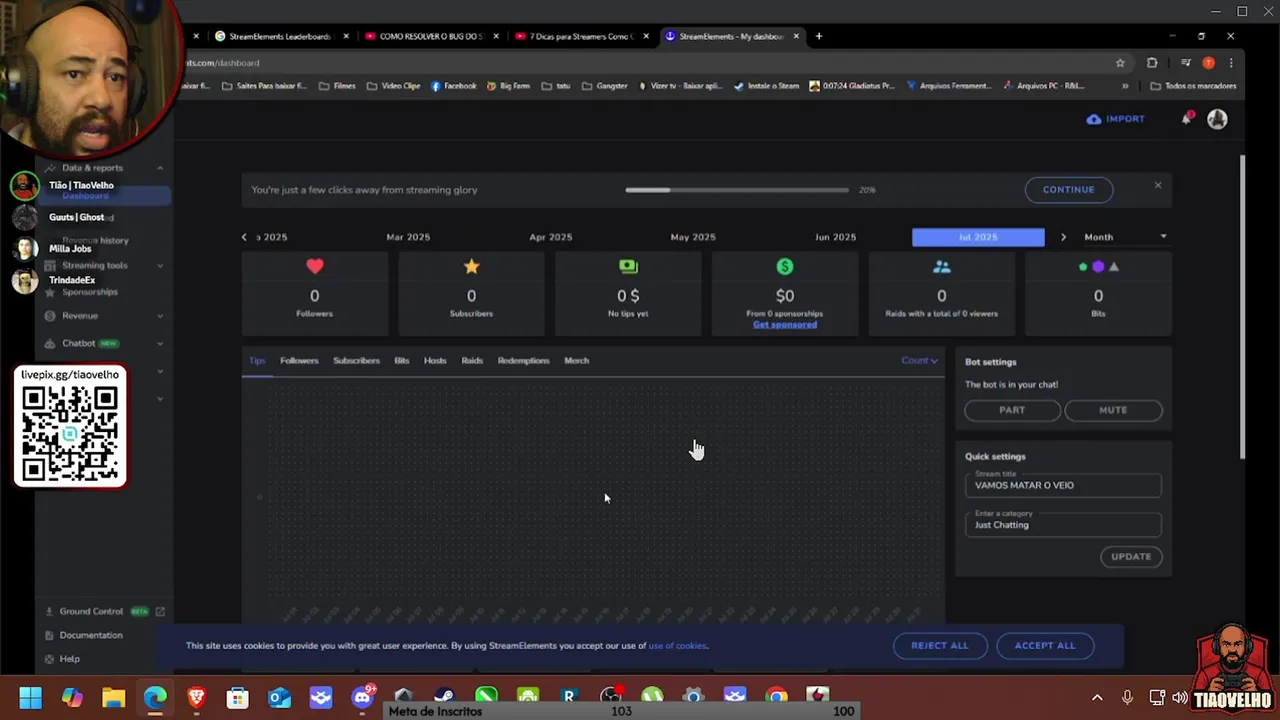1280x720 pixels.
Task: Click the UPDATE quick settings button
Action: coord(1131,556)
